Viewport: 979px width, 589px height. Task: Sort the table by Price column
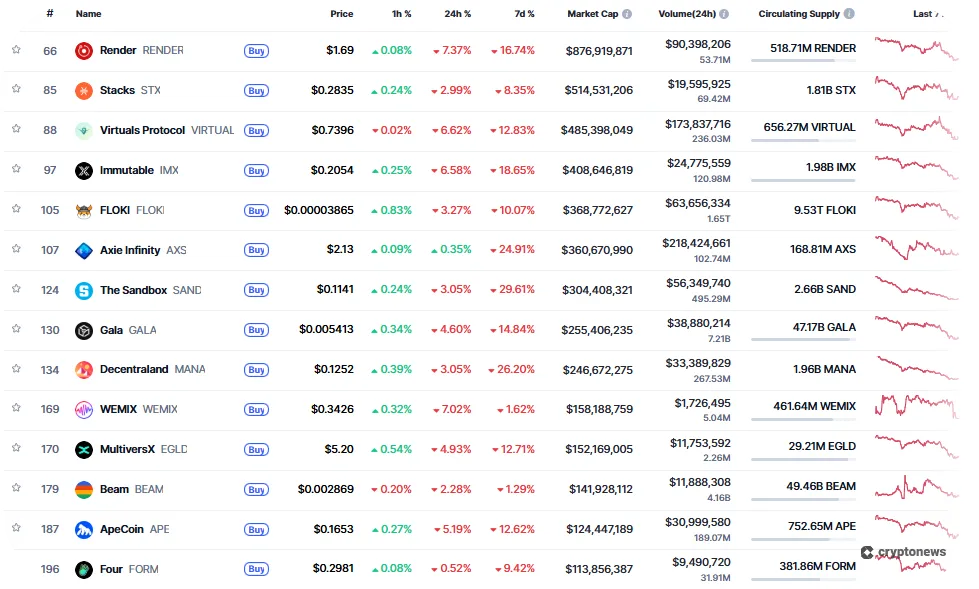click(341, 14)
